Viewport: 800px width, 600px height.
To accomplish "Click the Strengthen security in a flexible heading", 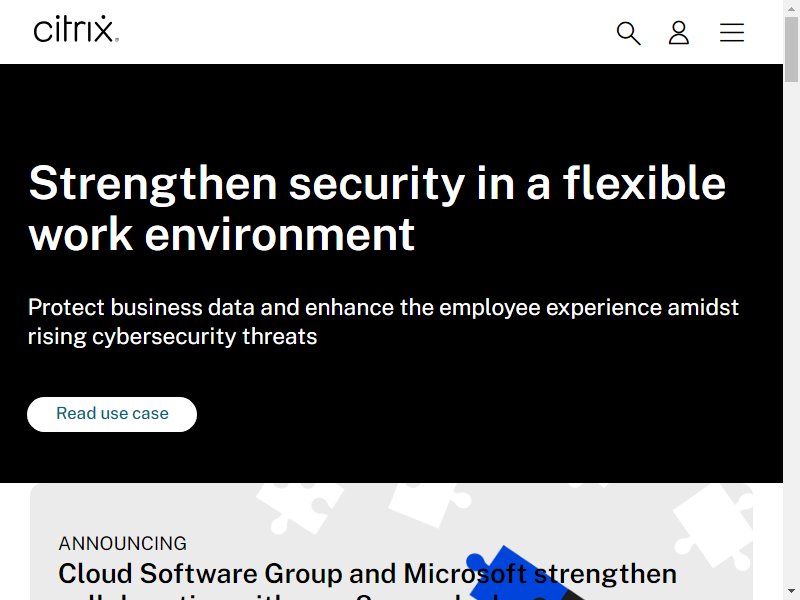I will tap(377, 184).
